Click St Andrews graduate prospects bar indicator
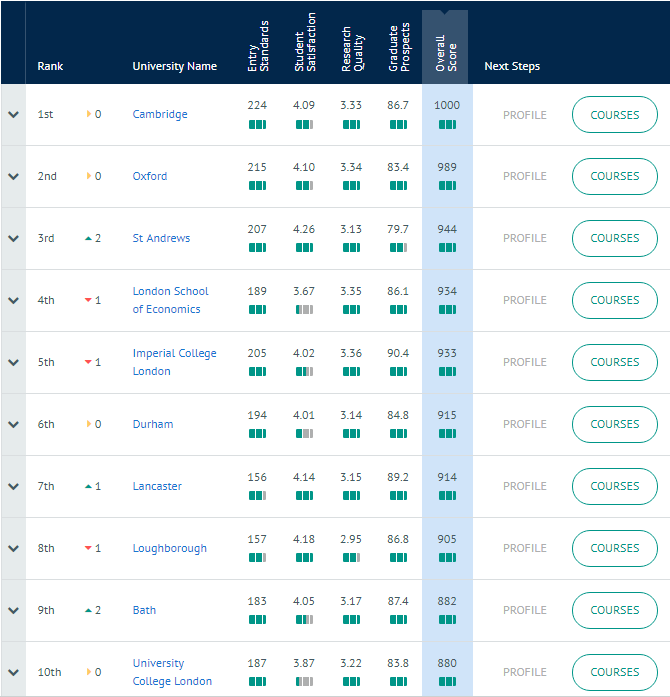This screenshot has height=697, width=670. click(398, 248)
